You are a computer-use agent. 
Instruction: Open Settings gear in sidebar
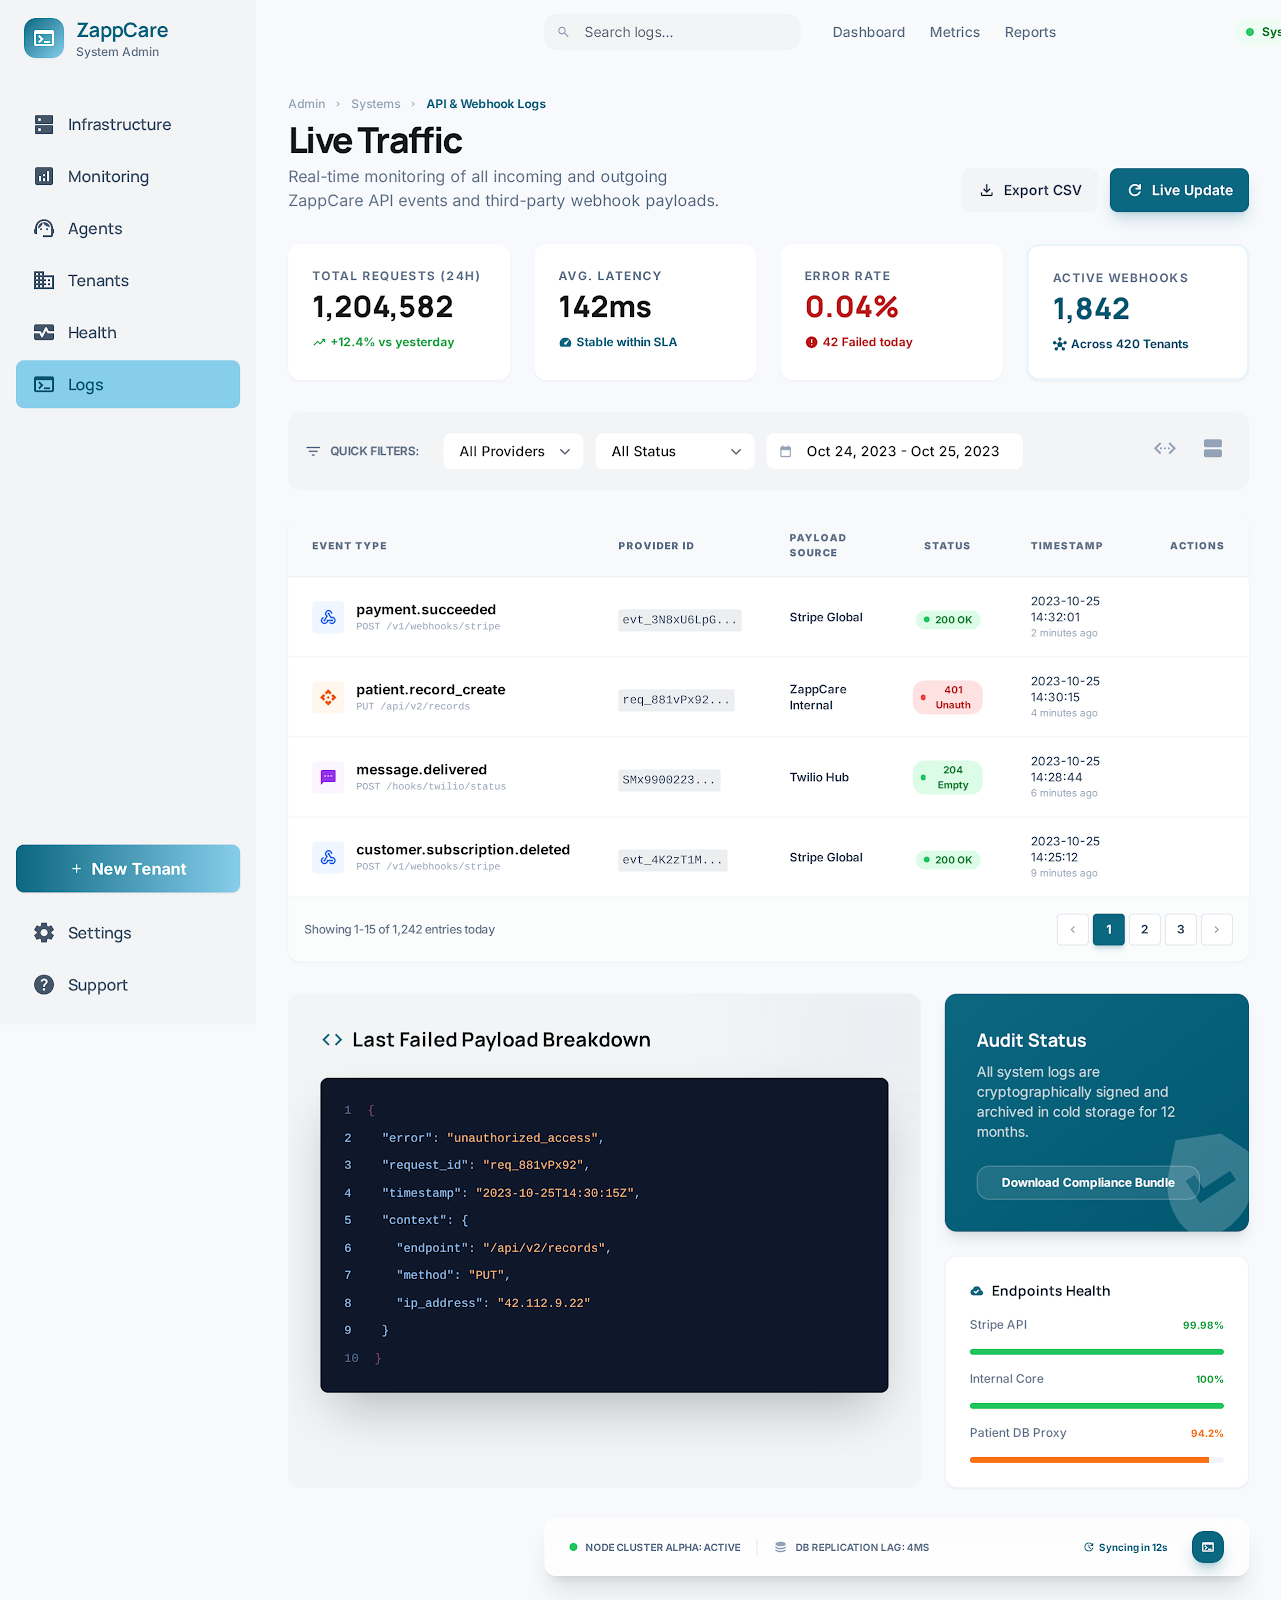tap(44, 933)
